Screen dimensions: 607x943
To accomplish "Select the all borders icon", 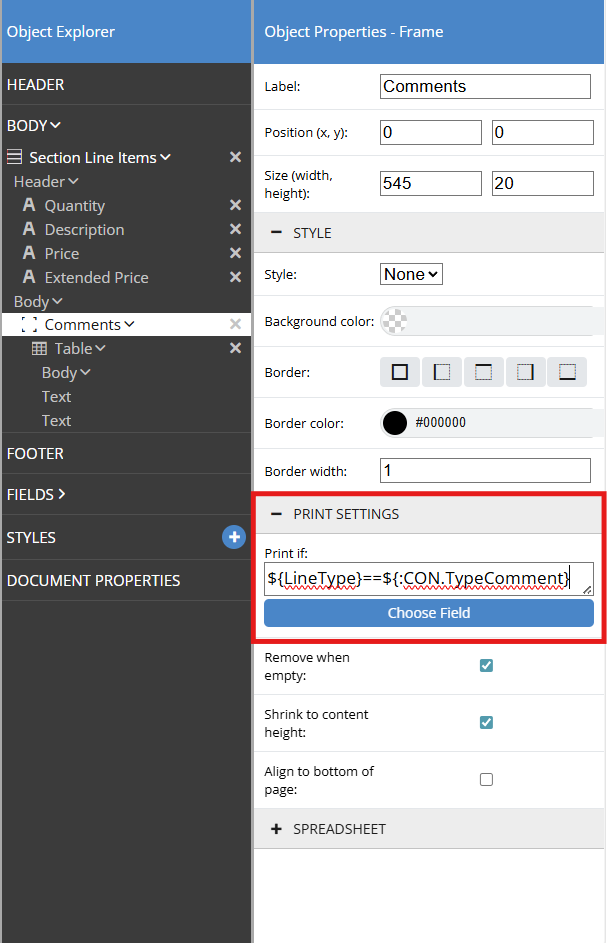I will click(x=400, y=372).
